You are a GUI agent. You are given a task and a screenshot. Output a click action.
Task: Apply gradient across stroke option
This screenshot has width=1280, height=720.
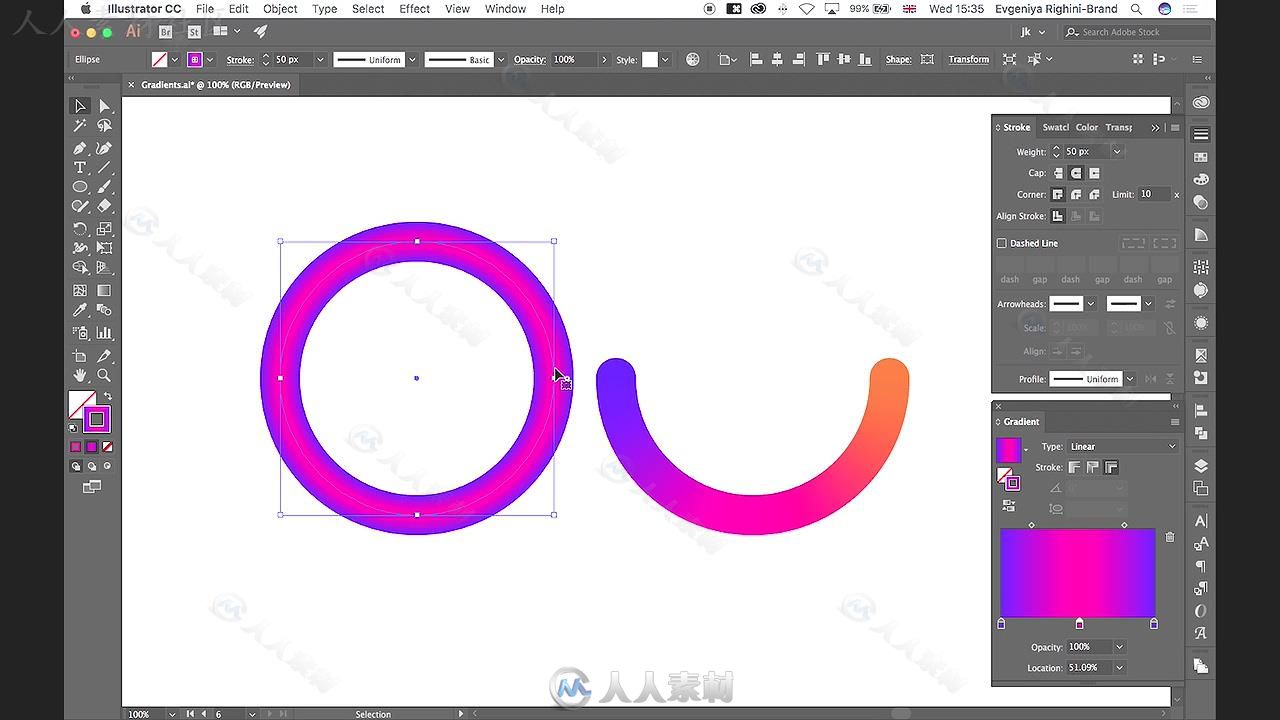tap(1111, 467)
